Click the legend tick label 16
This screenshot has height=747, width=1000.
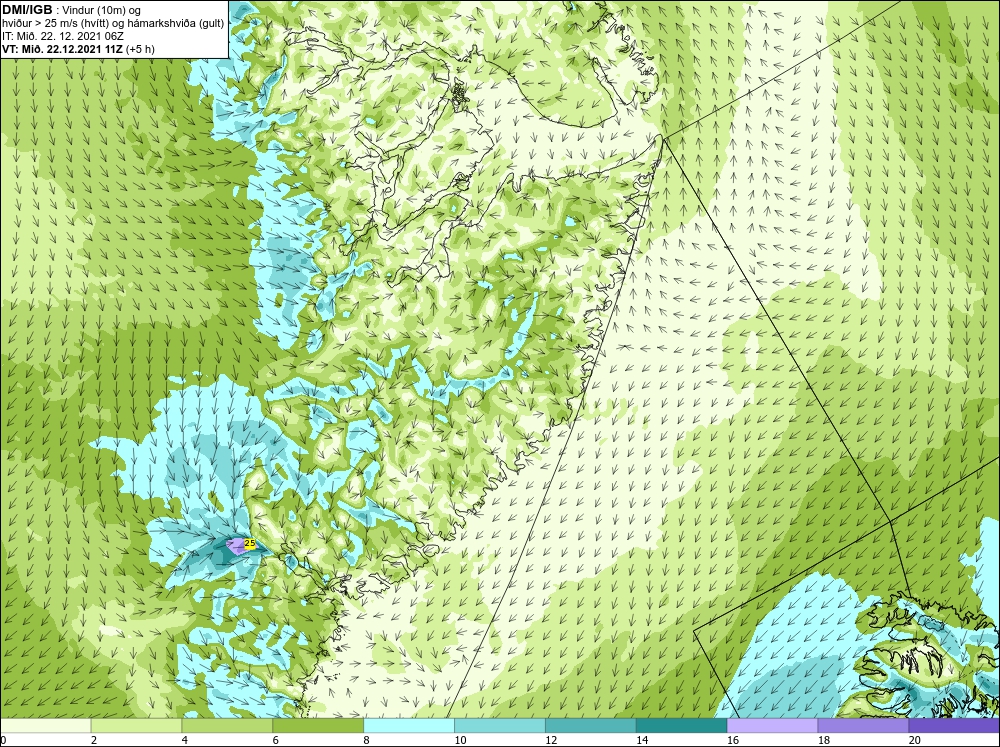tap(733, 740)
